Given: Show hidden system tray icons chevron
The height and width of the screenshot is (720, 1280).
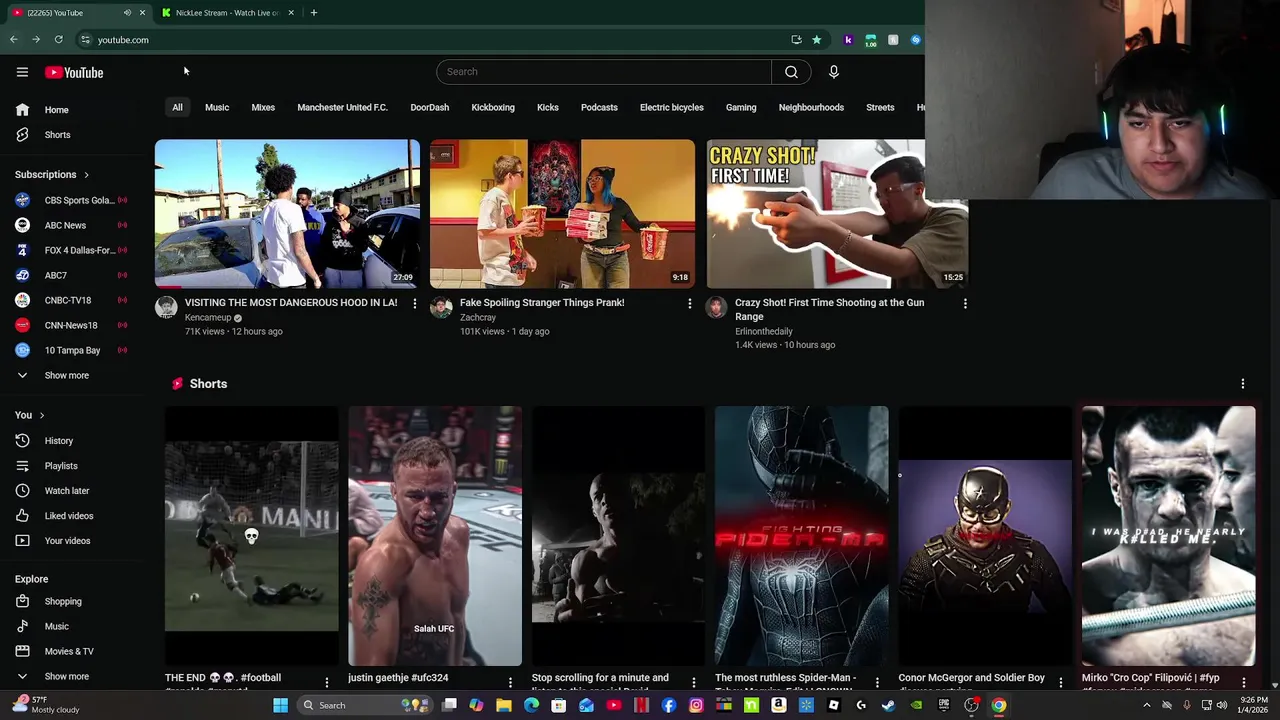Looking at the screenshot, I should click(x=1146, y=705).
